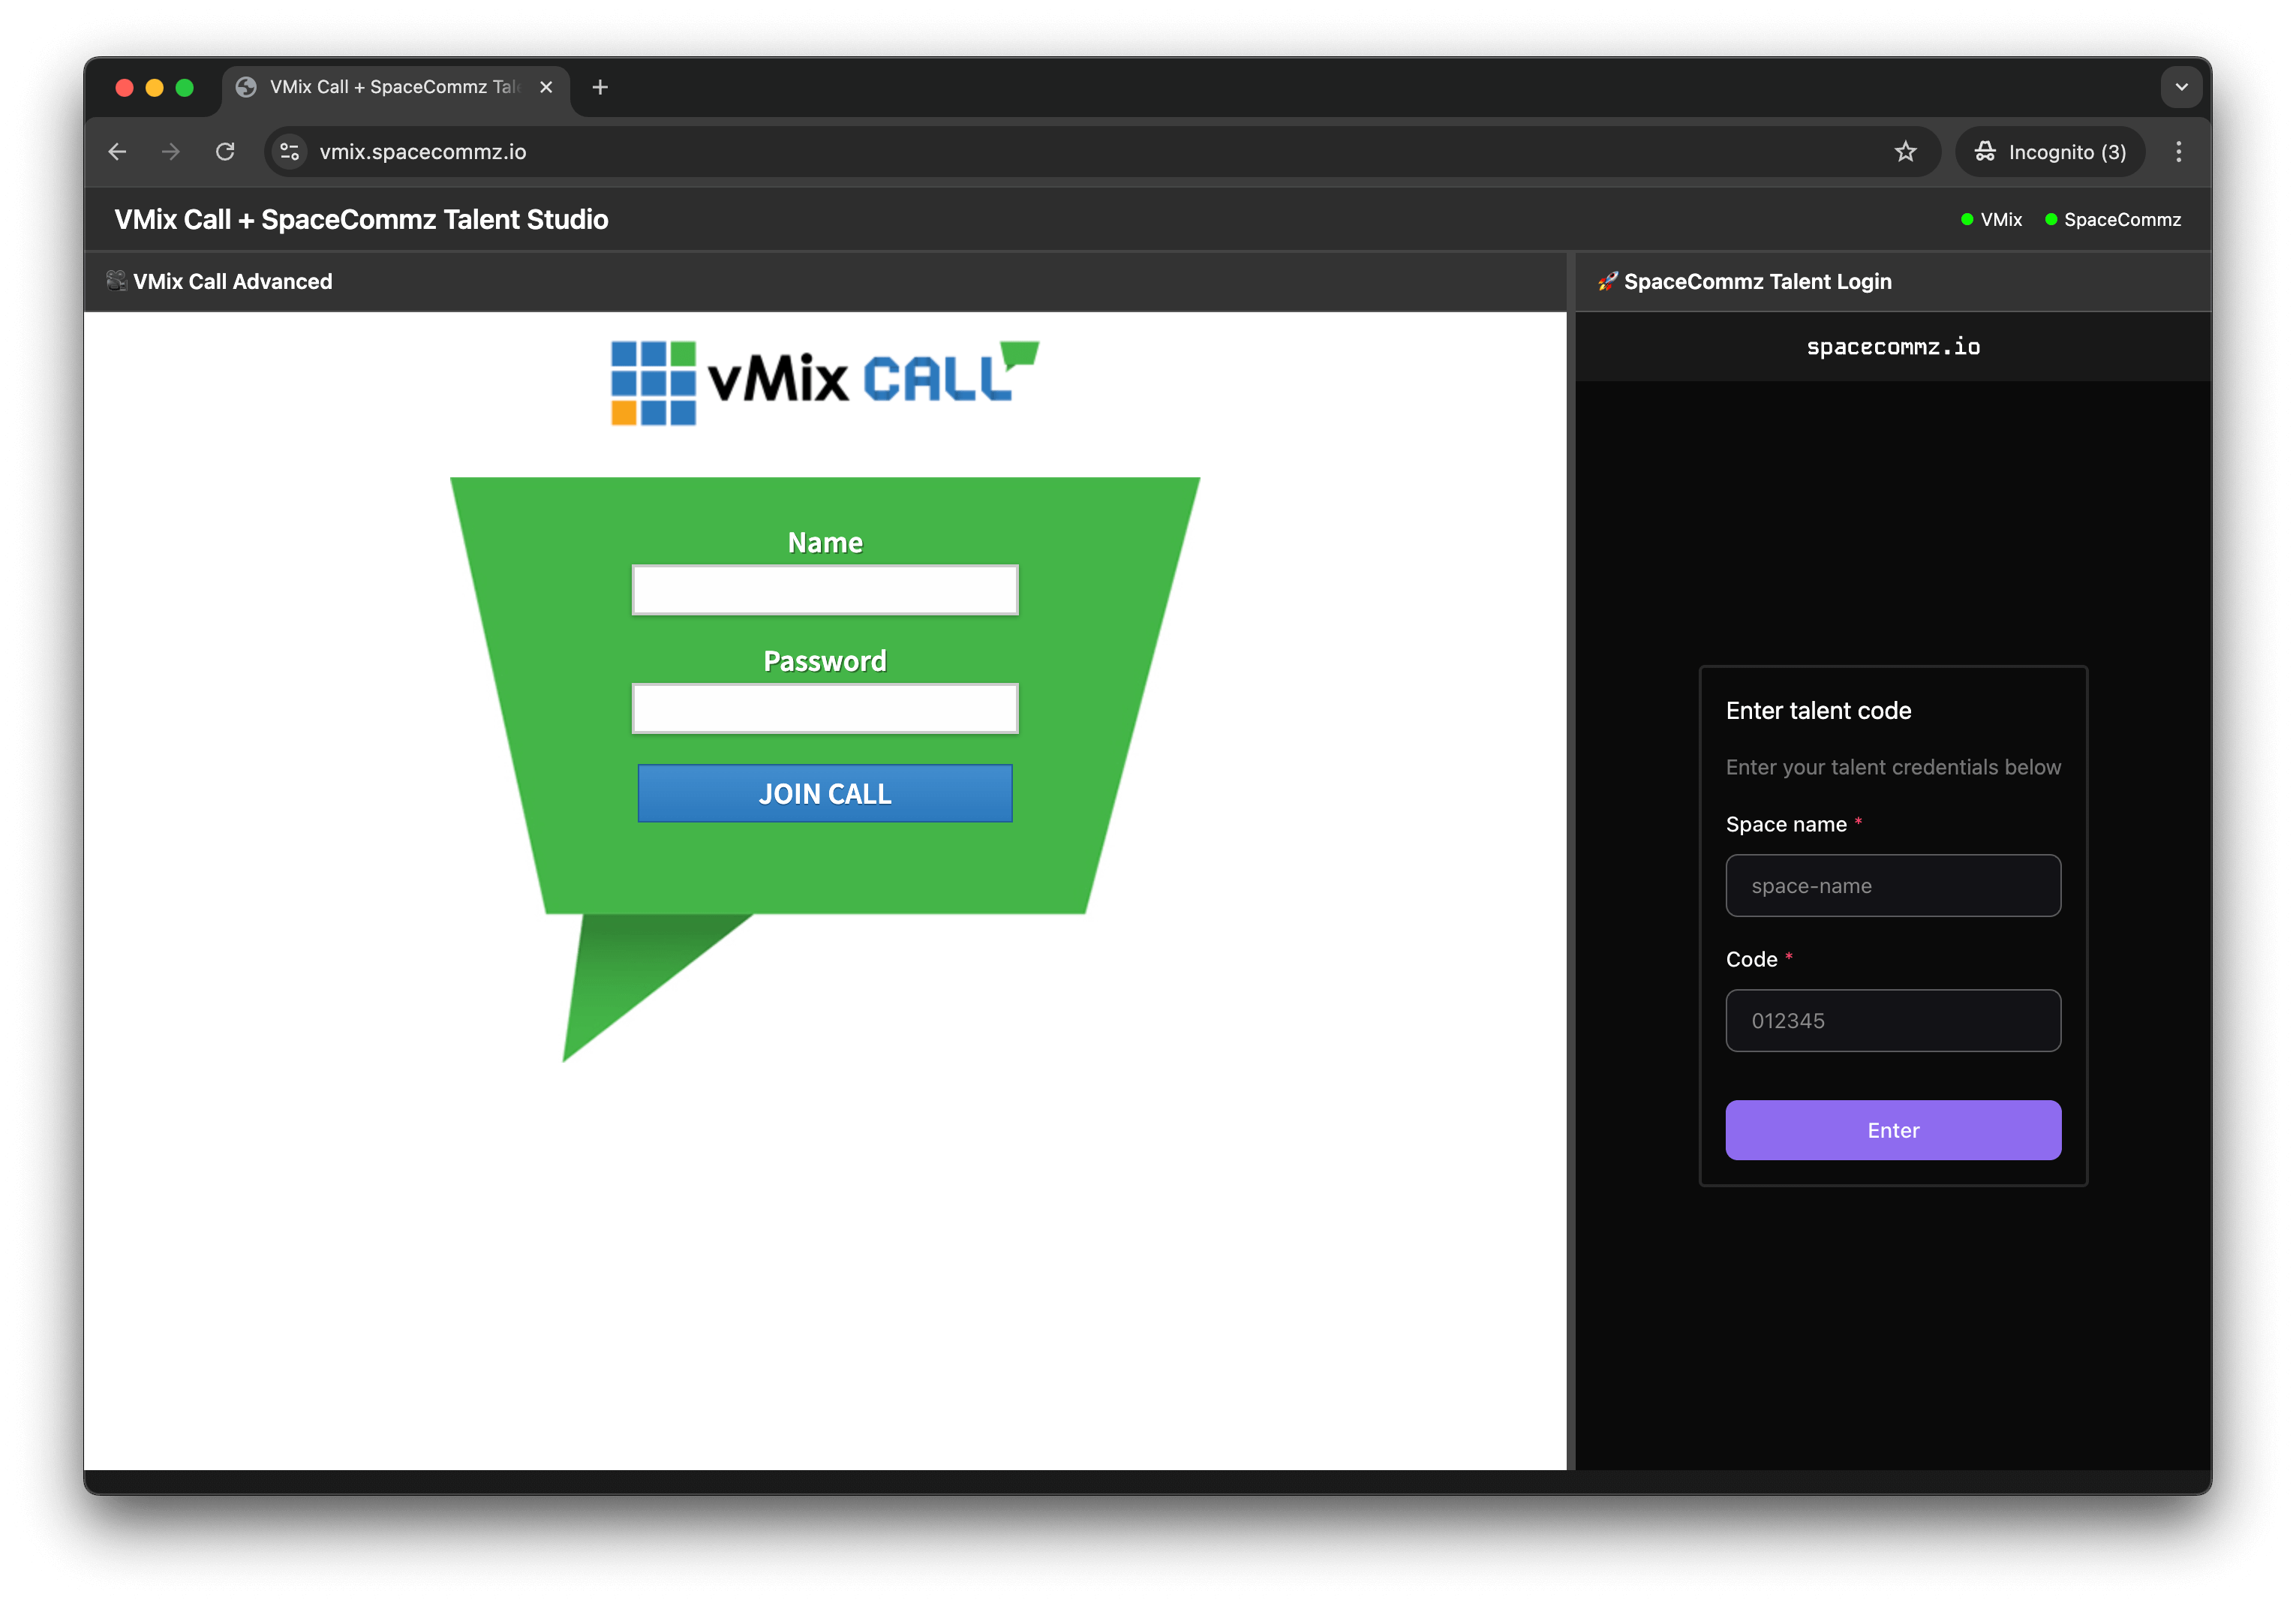Focus the Password input field
2296x1606 pixels.
(825, 708)
